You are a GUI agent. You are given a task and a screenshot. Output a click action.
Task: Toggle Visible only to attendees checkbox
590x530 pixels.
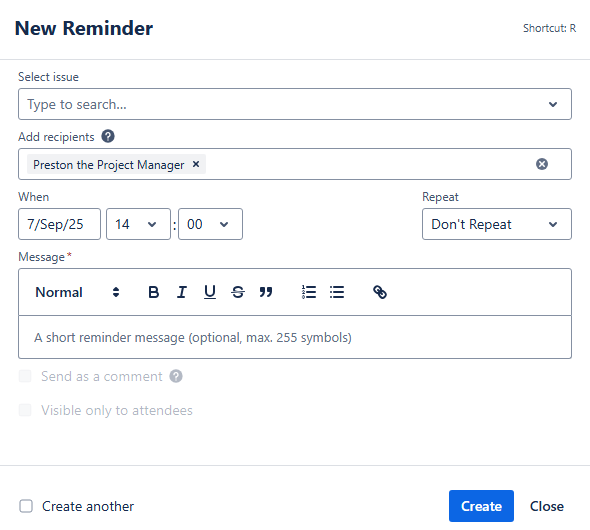(25, 410)
